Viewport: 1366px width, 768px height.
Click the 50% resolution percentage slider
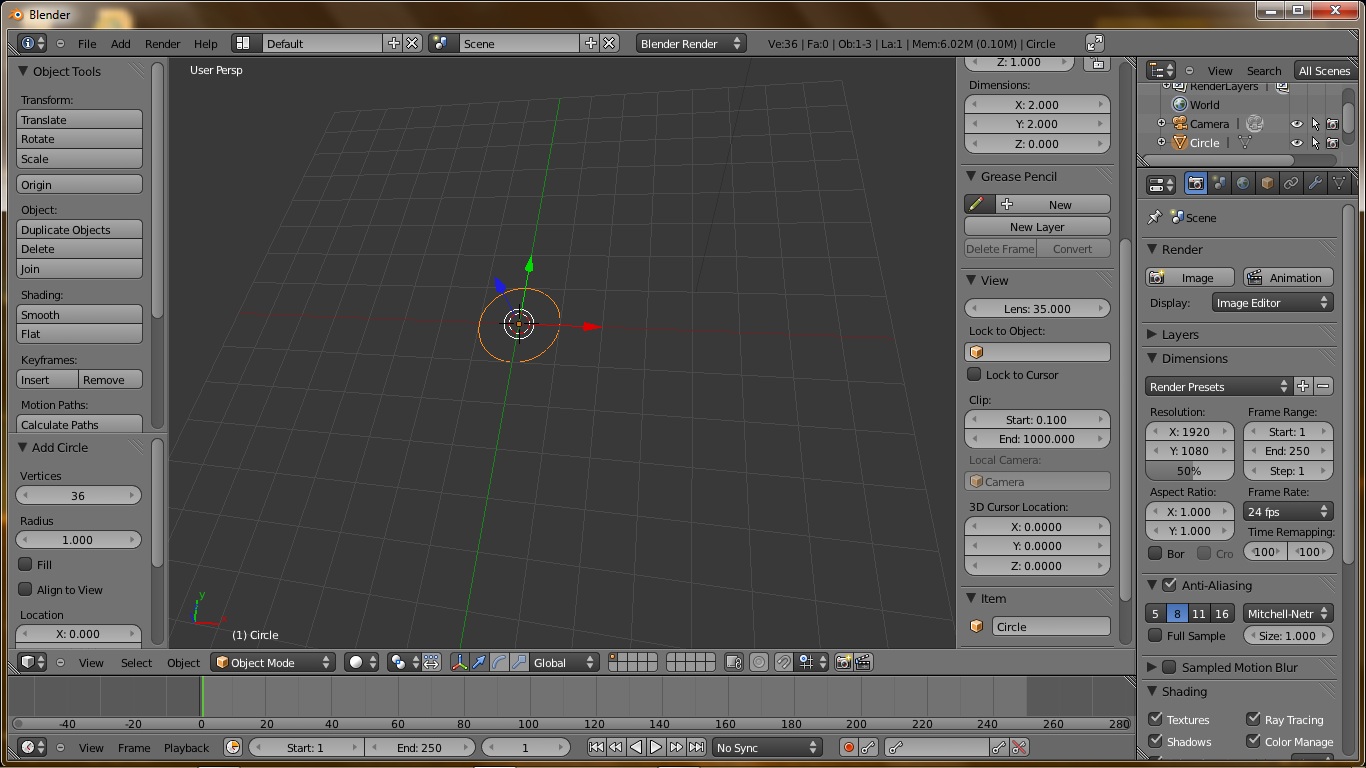[x=1189, y=470]
